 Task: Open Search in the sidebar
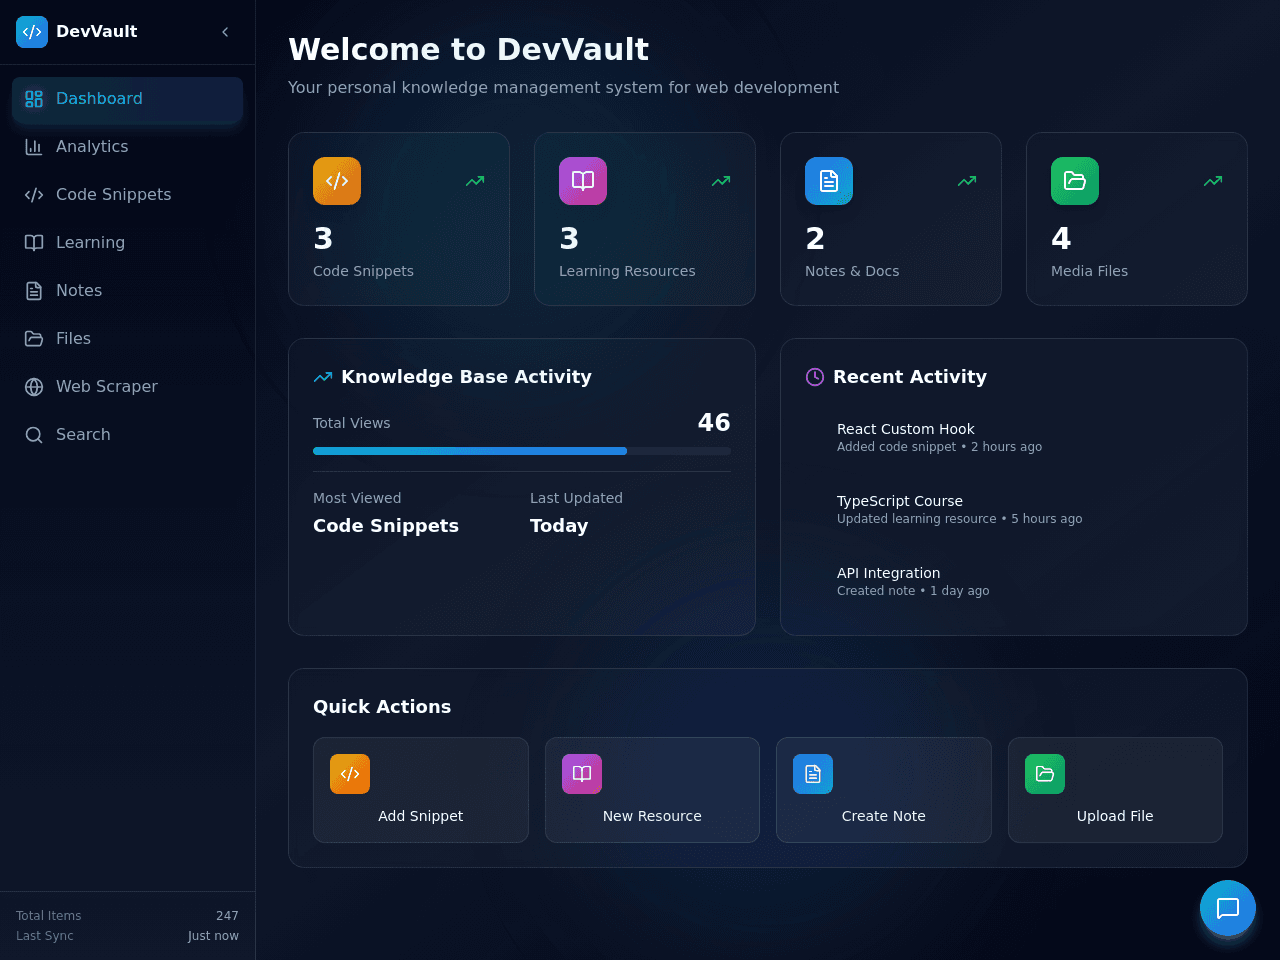[x=128, y=435]
